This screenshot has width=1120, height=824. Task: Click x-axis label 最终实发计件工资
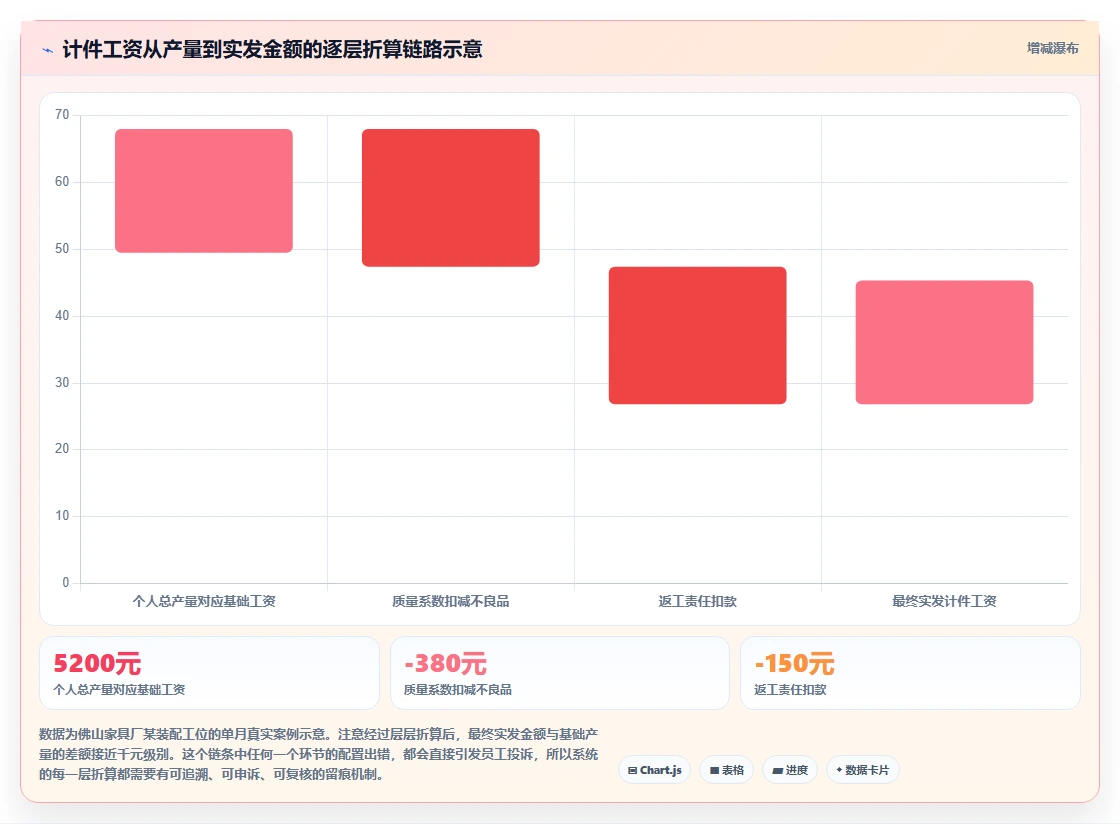[x=944, y=601]
